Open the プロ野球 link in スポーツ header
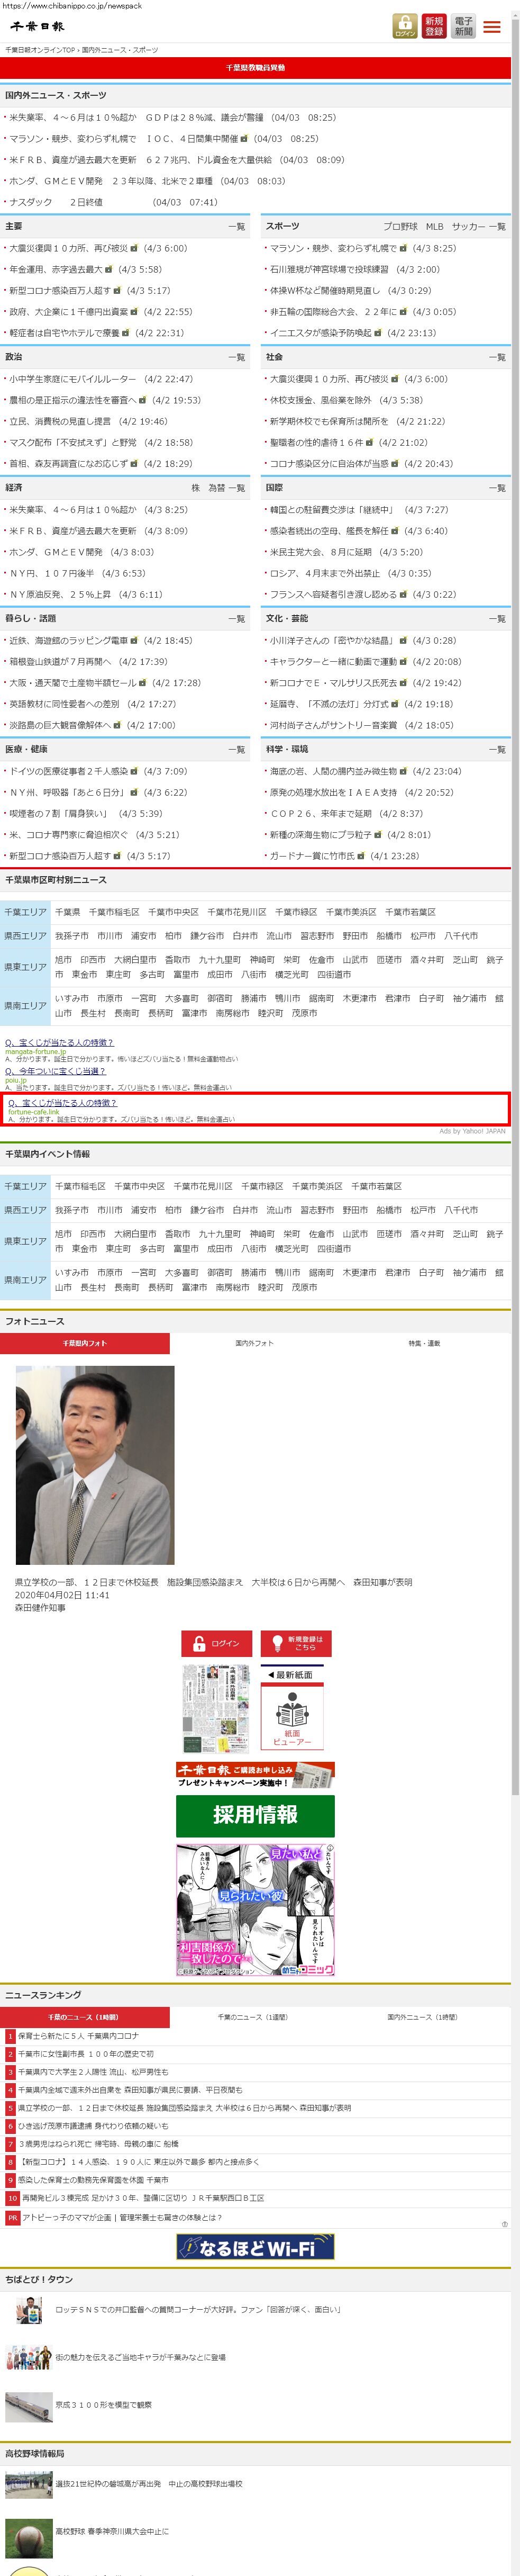 [x=400, y=227]
